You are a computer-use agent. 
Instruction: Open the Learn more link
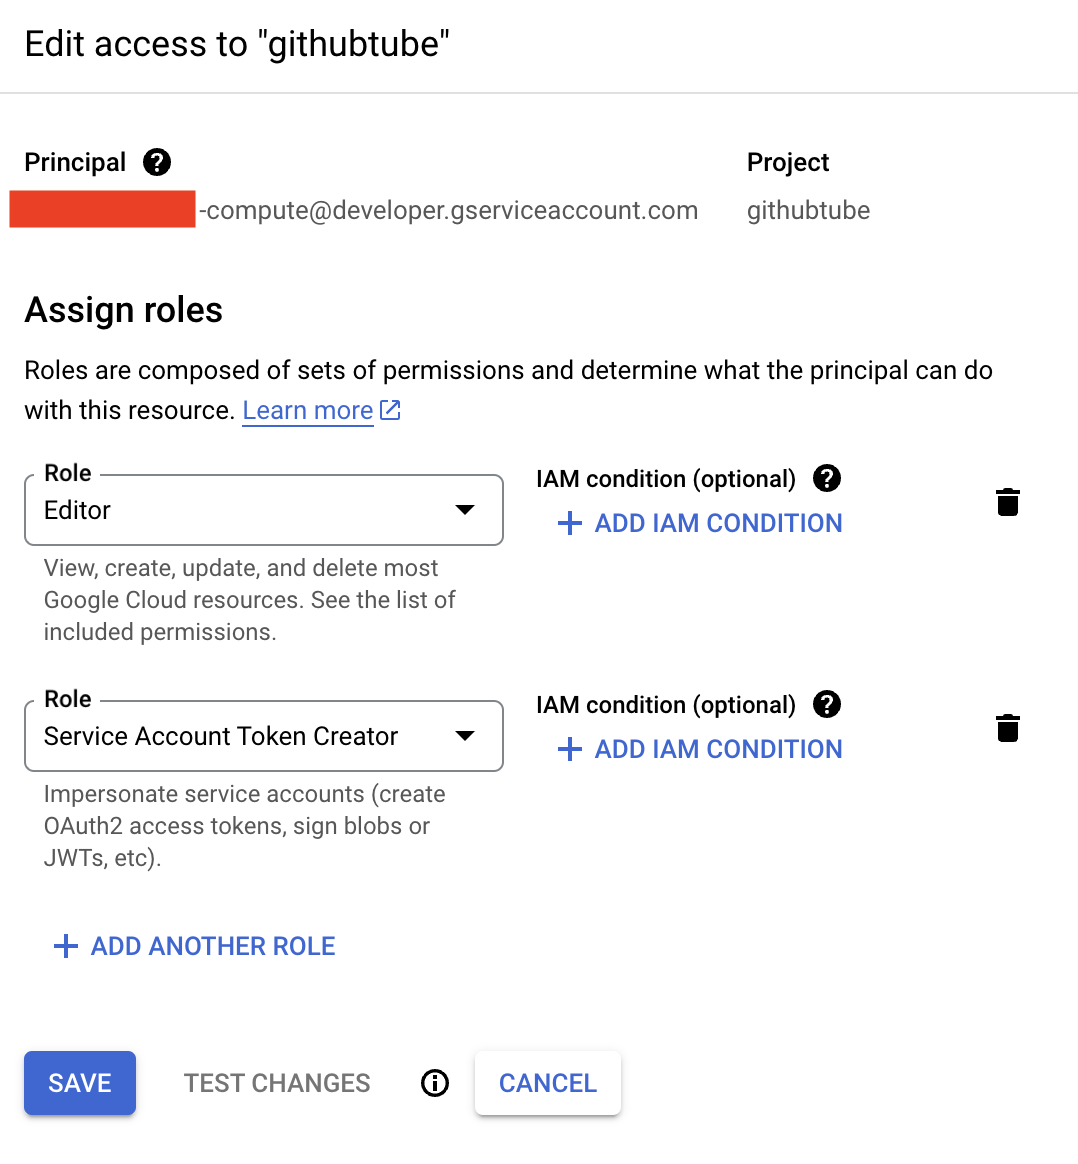click(x=307, y=410)
